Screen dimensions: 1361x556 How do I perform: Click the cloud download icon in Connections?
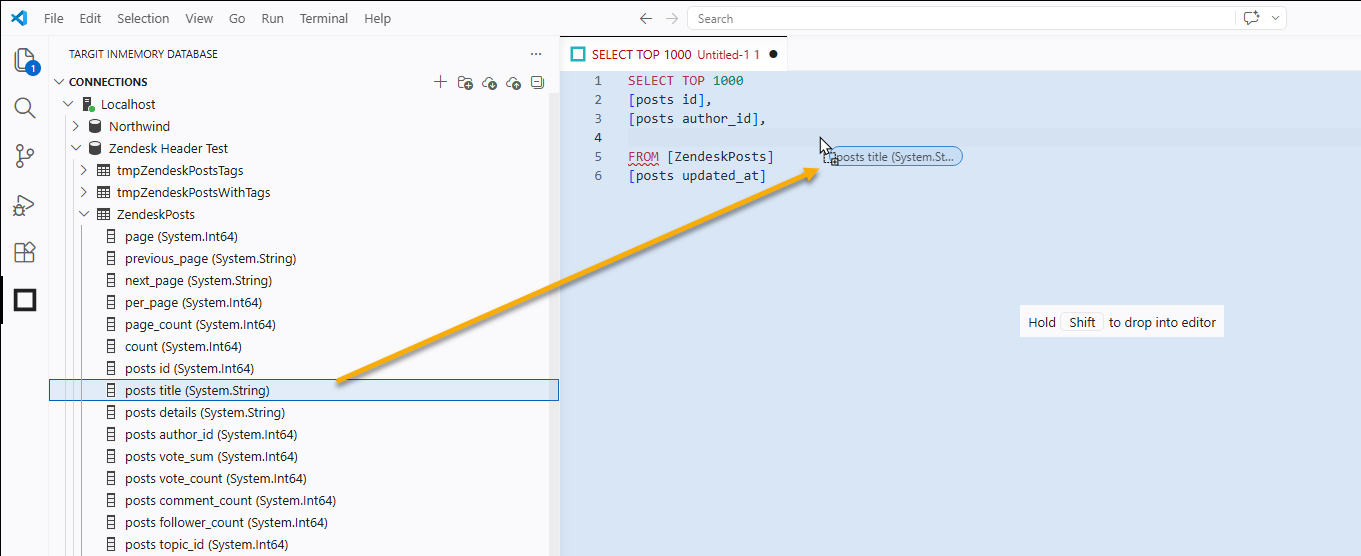pyautogui.click(x=489, y=82)
